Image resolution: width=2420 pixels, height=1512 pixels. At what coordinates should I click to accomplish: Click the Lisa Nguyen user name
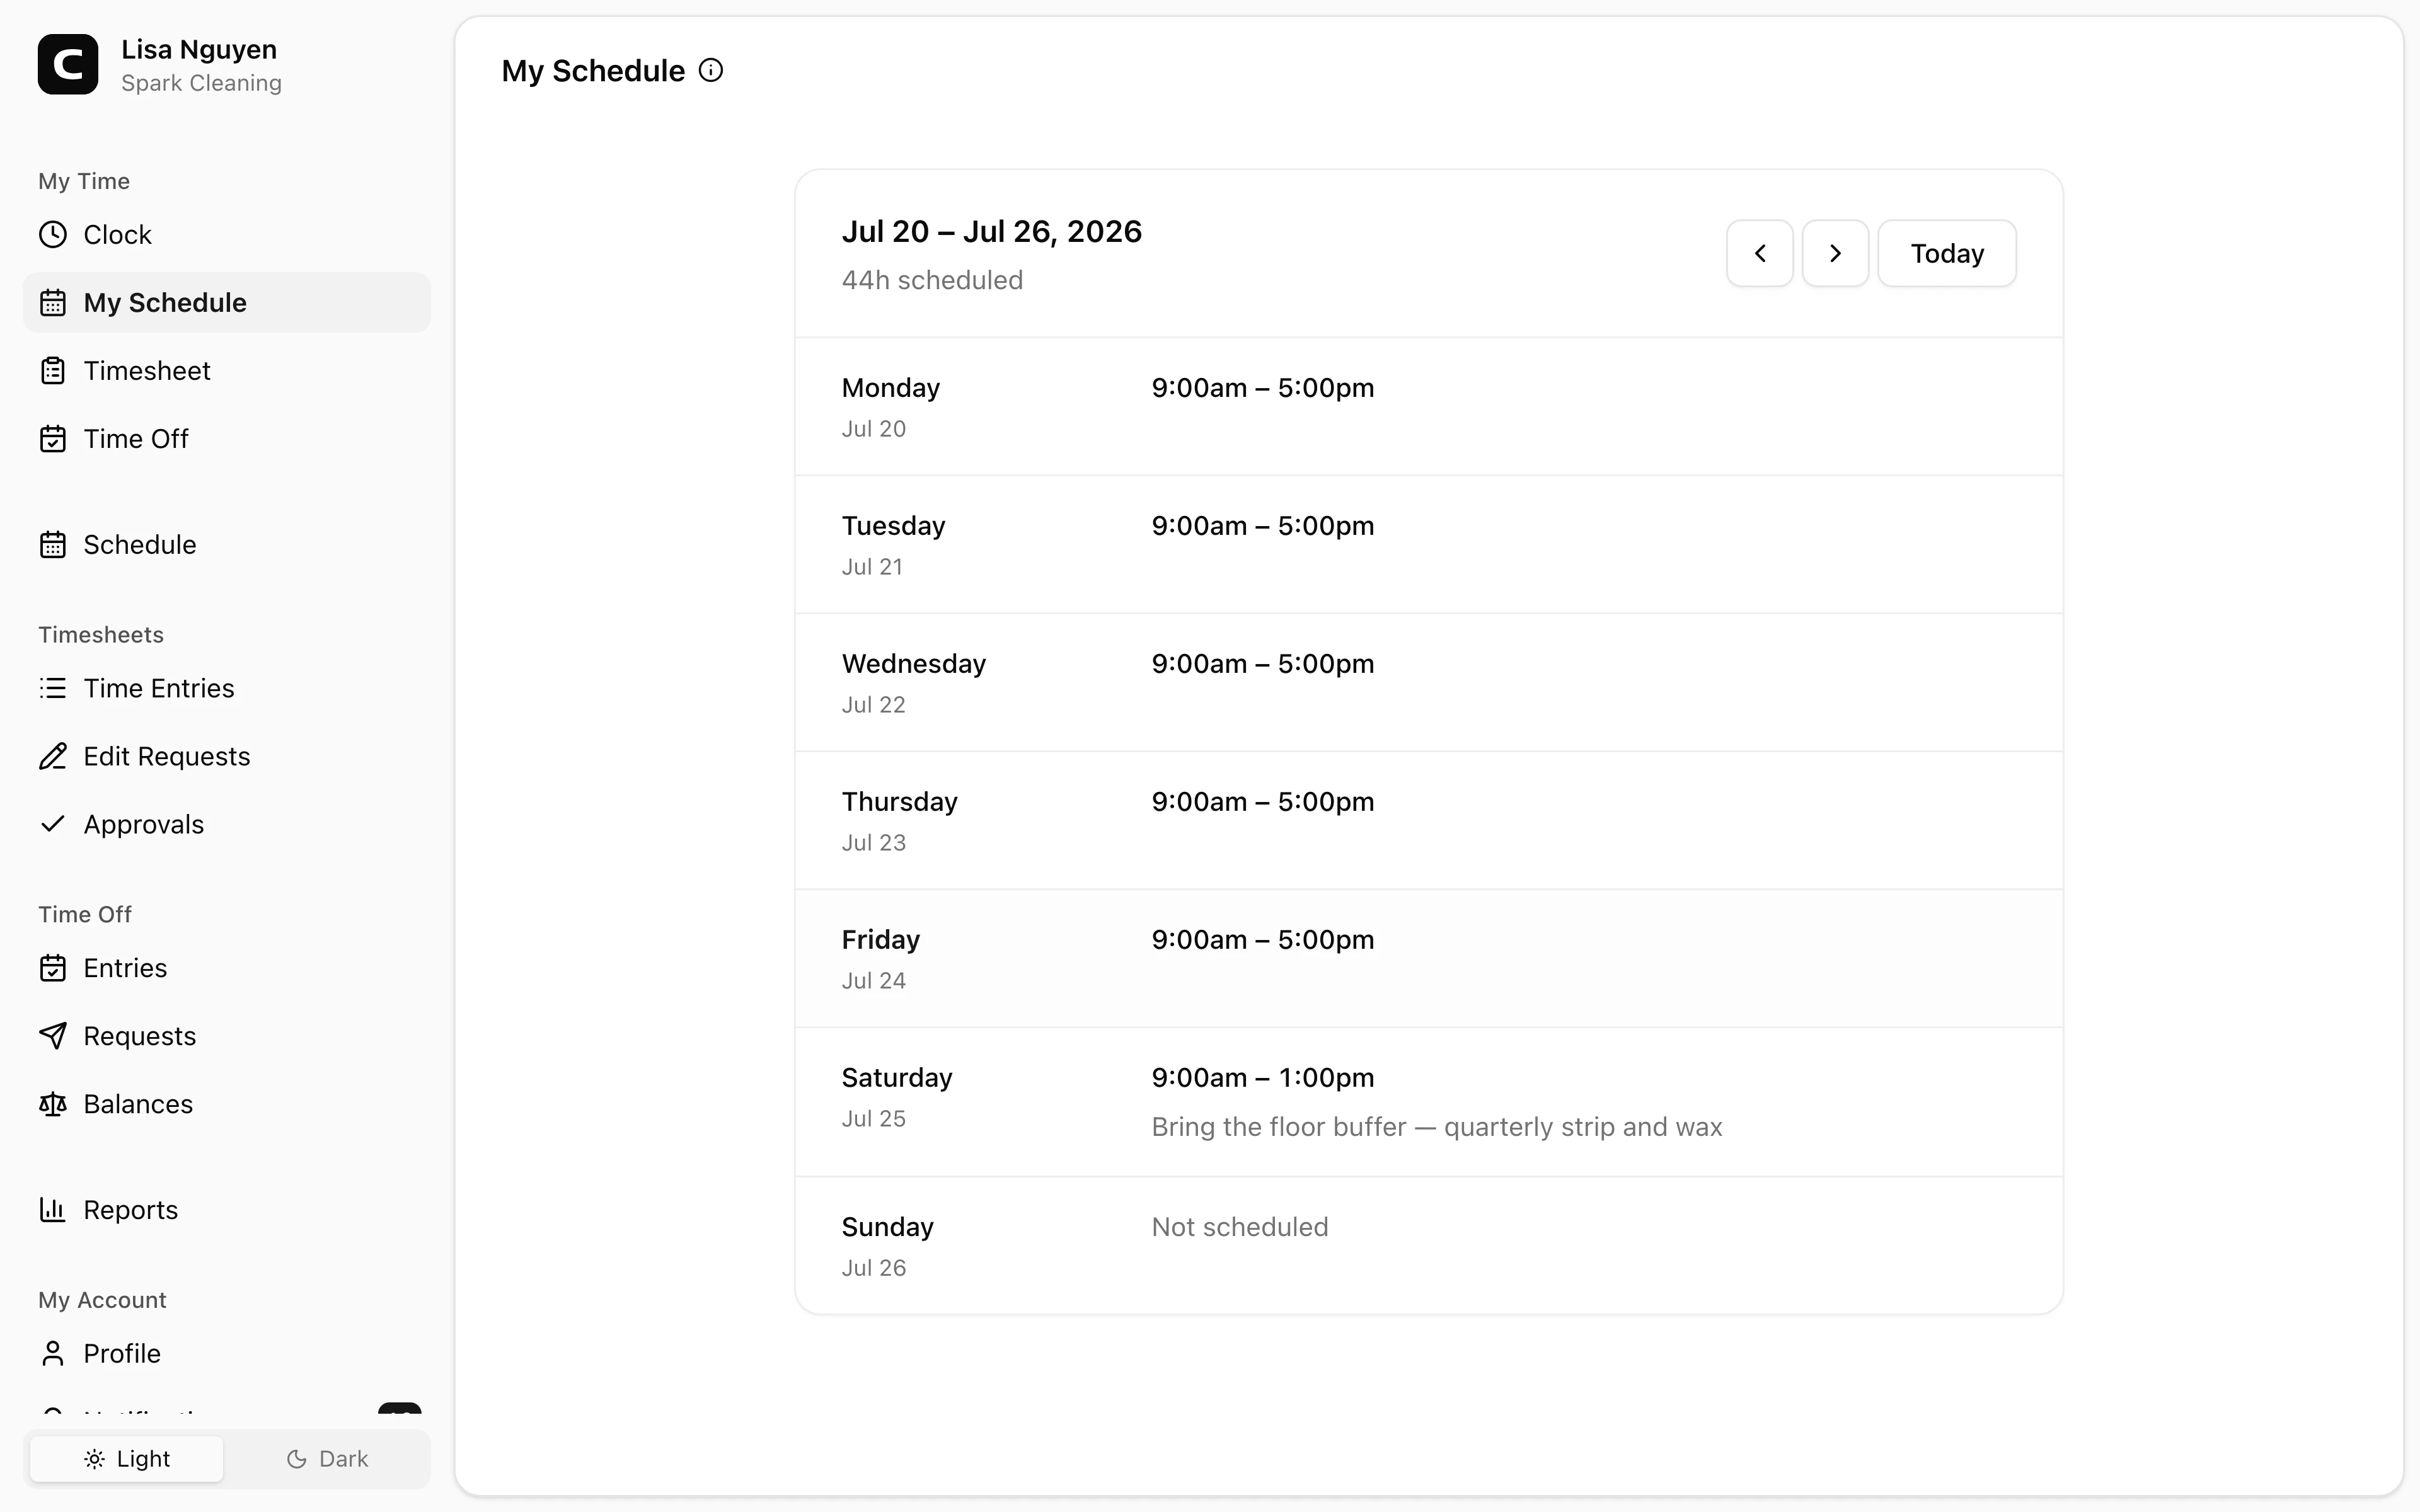click(199, 49)
